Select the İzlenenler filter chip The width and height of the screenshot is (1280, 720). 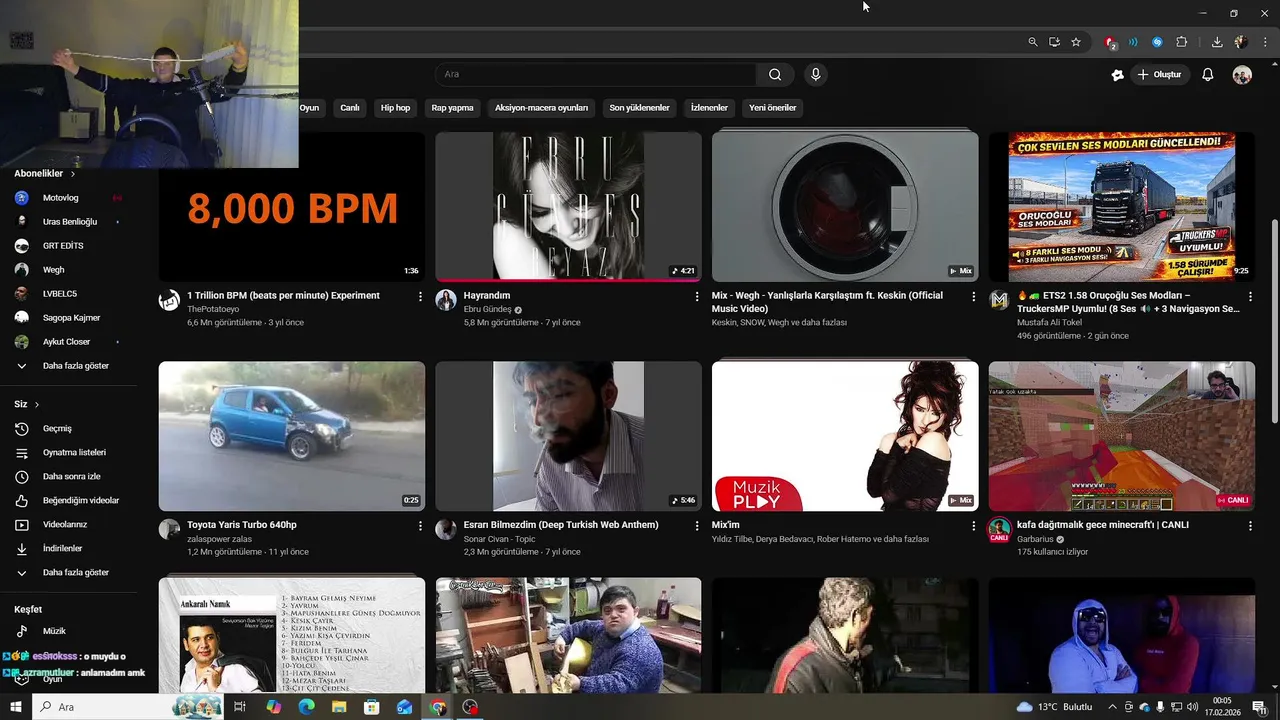coord(709,108)
